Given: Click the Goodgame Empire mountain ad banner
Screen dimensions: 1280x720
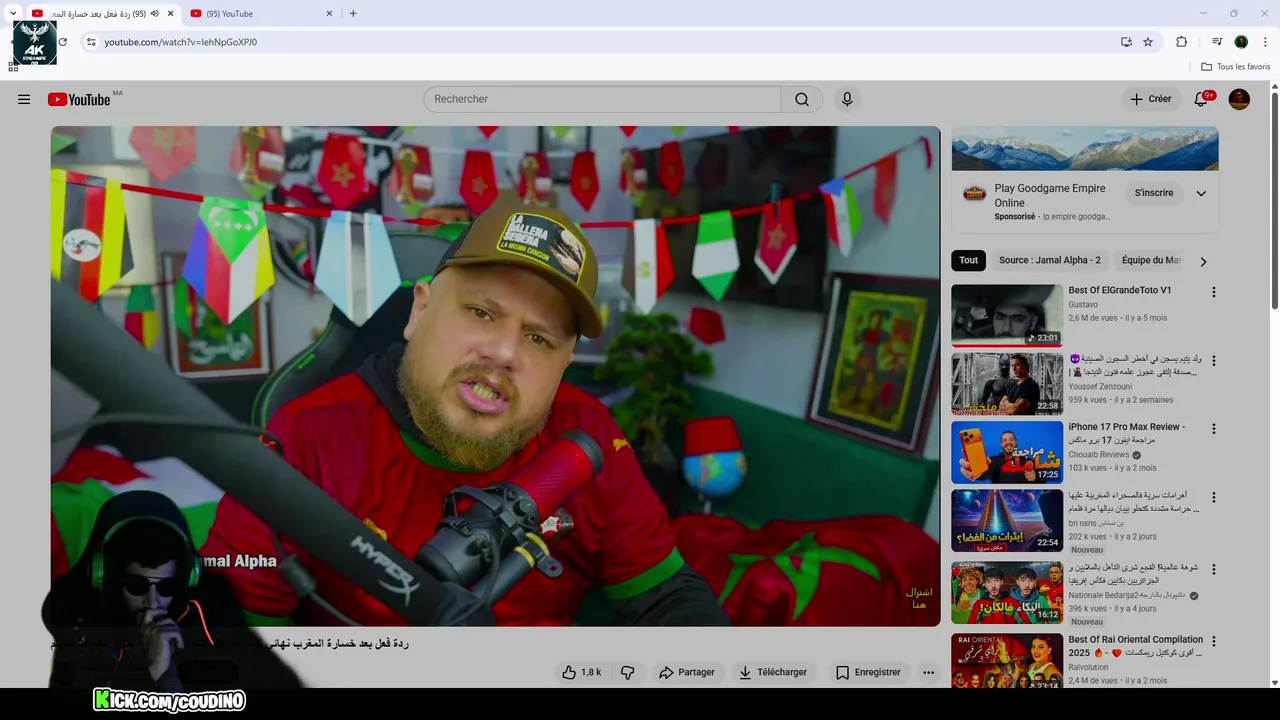Looking at the screenshot, I should click(1085, 148).
